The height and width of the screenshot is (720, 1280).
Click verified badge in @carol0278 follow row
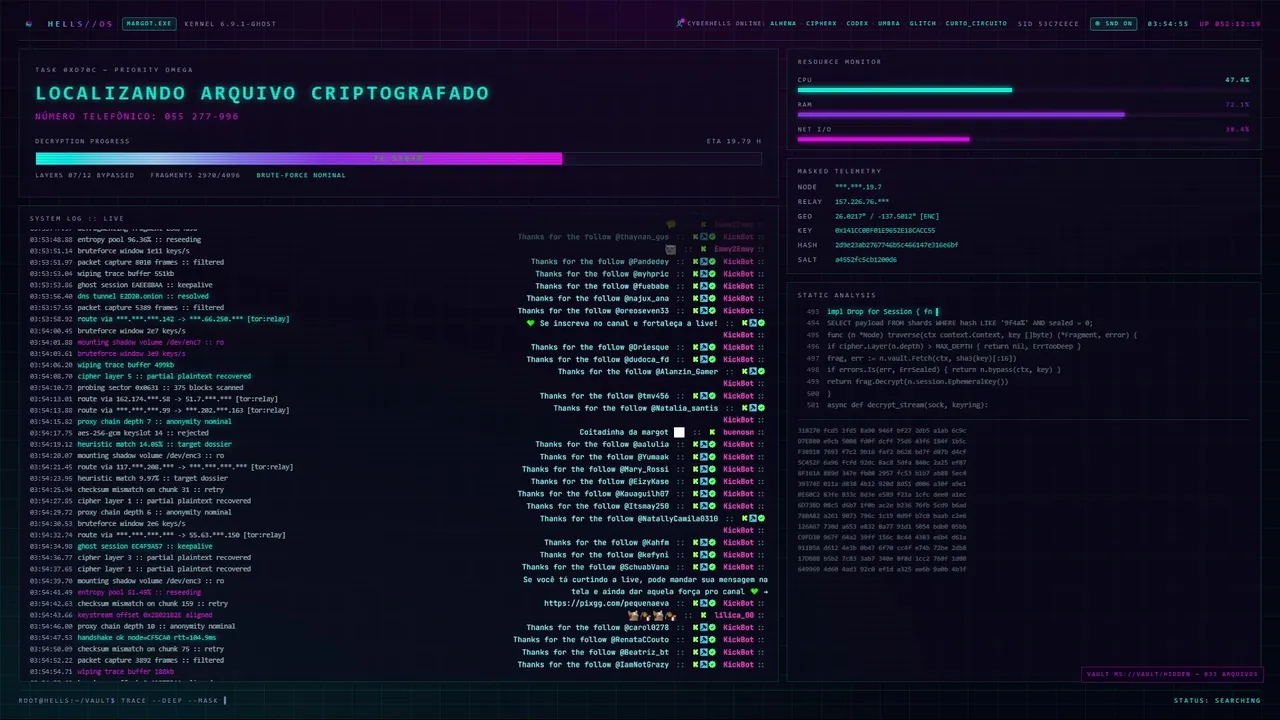[x=712, y=627]
